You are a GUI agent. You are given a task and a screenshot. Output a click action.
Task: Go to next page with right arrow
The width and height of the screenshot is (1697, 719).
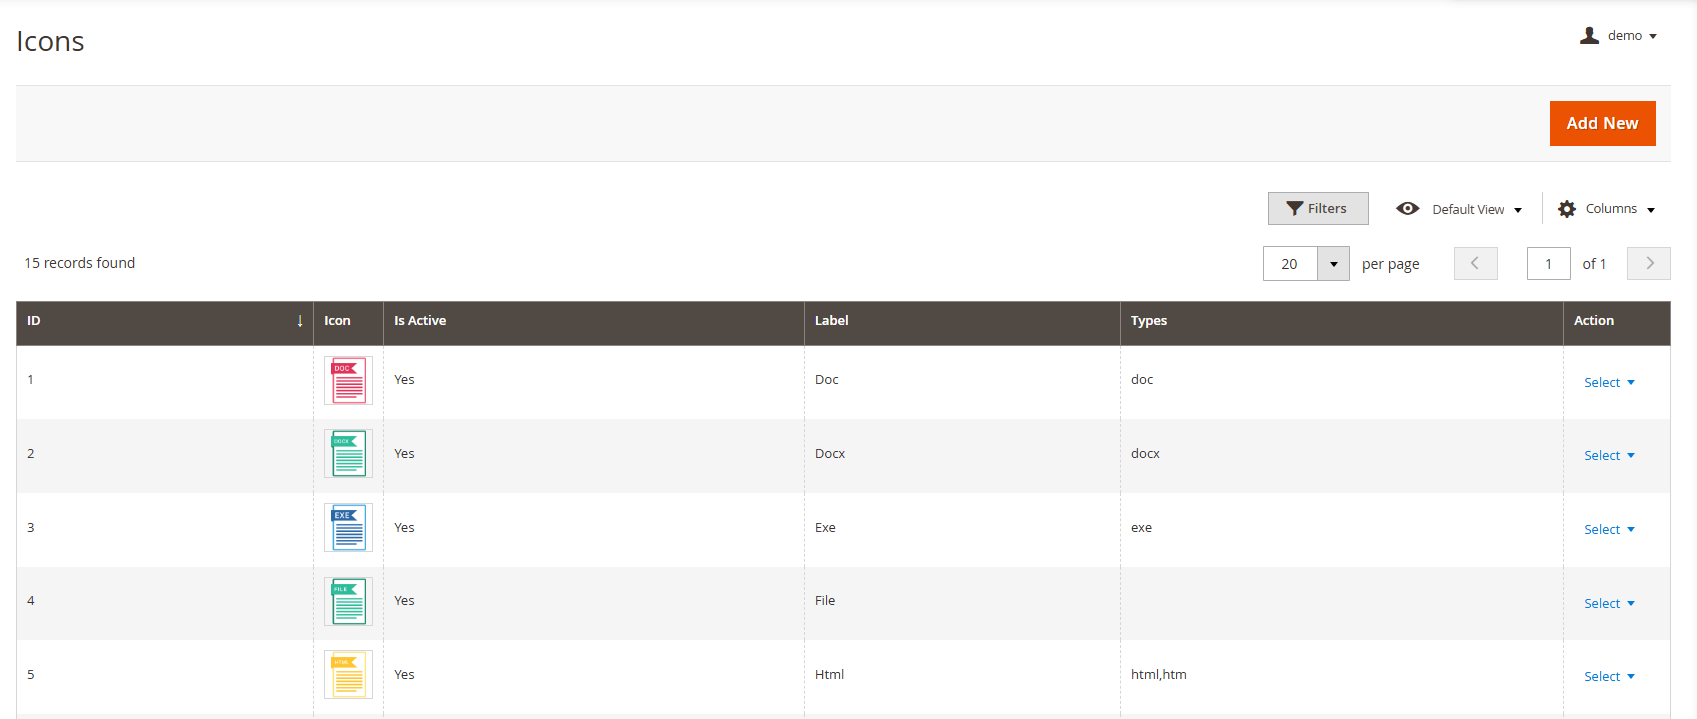point(1648,264)
